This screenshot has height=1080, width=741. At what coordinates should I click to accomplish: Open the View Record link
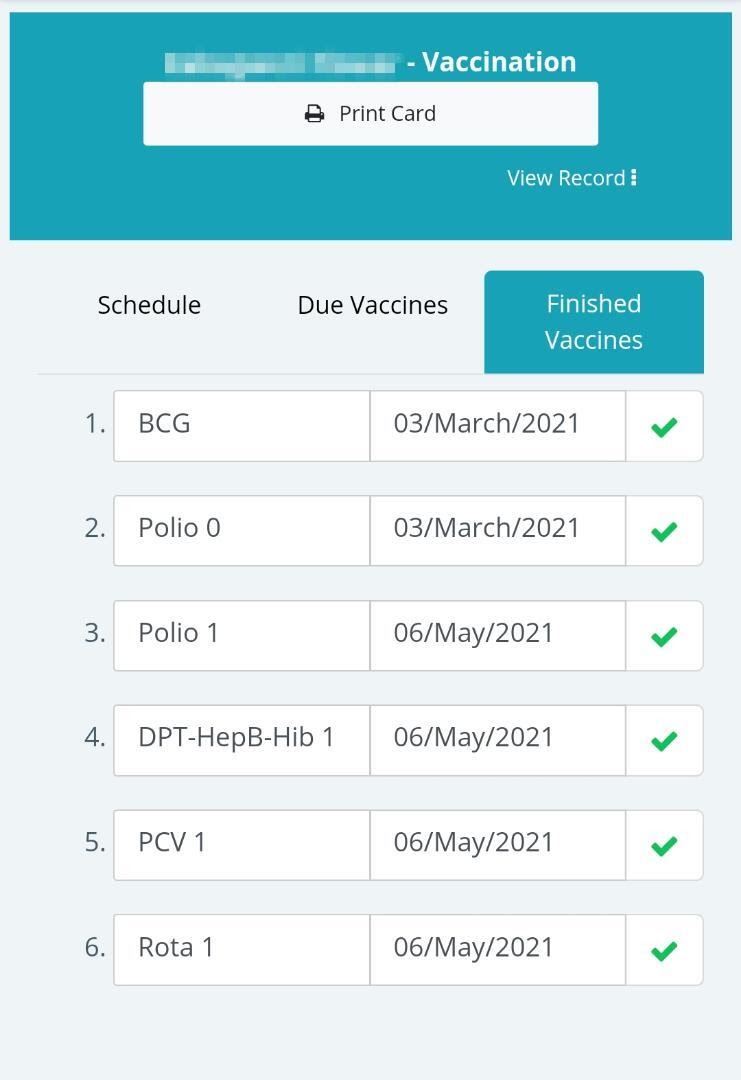(566, 178)
